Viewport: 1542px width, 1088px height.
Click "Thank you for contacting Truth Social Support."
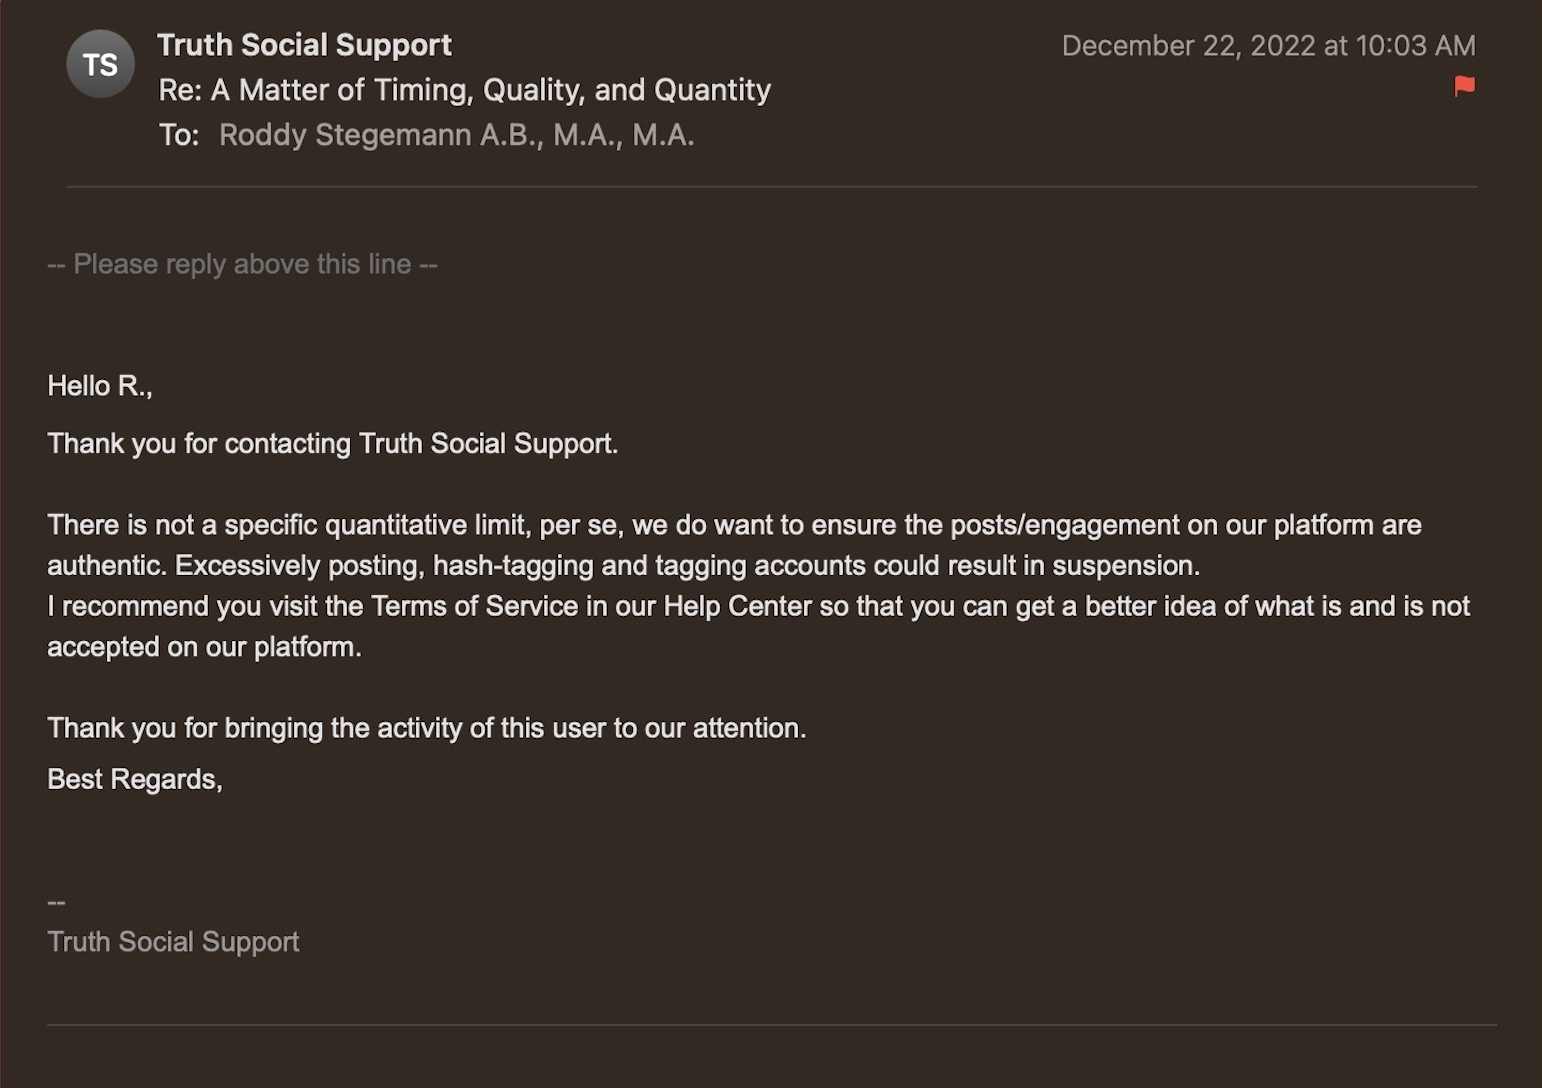point(332,444)
